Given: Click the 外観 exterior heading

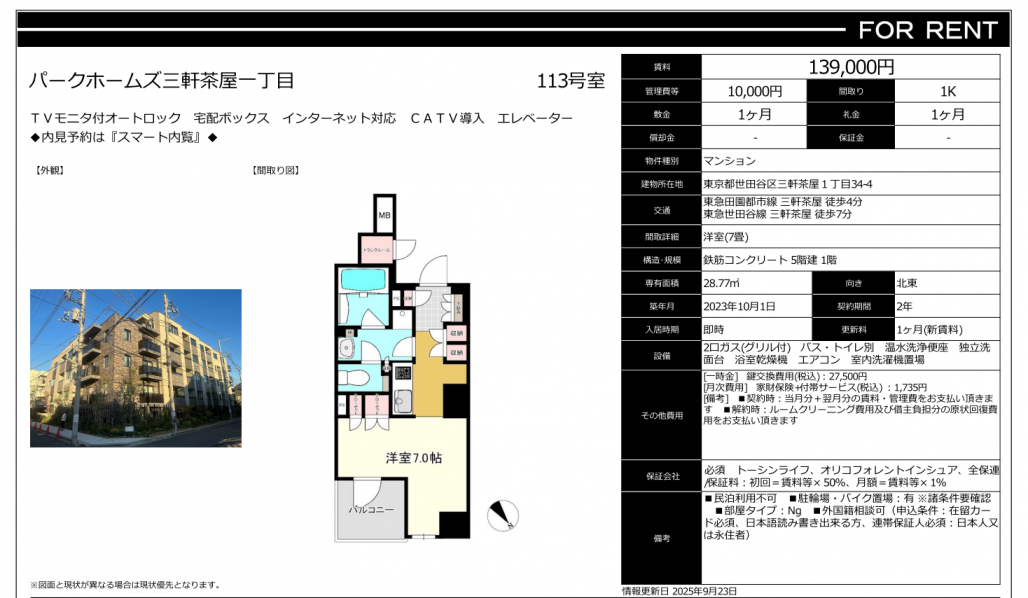Looking at the screenshot, I should (49, 170).
